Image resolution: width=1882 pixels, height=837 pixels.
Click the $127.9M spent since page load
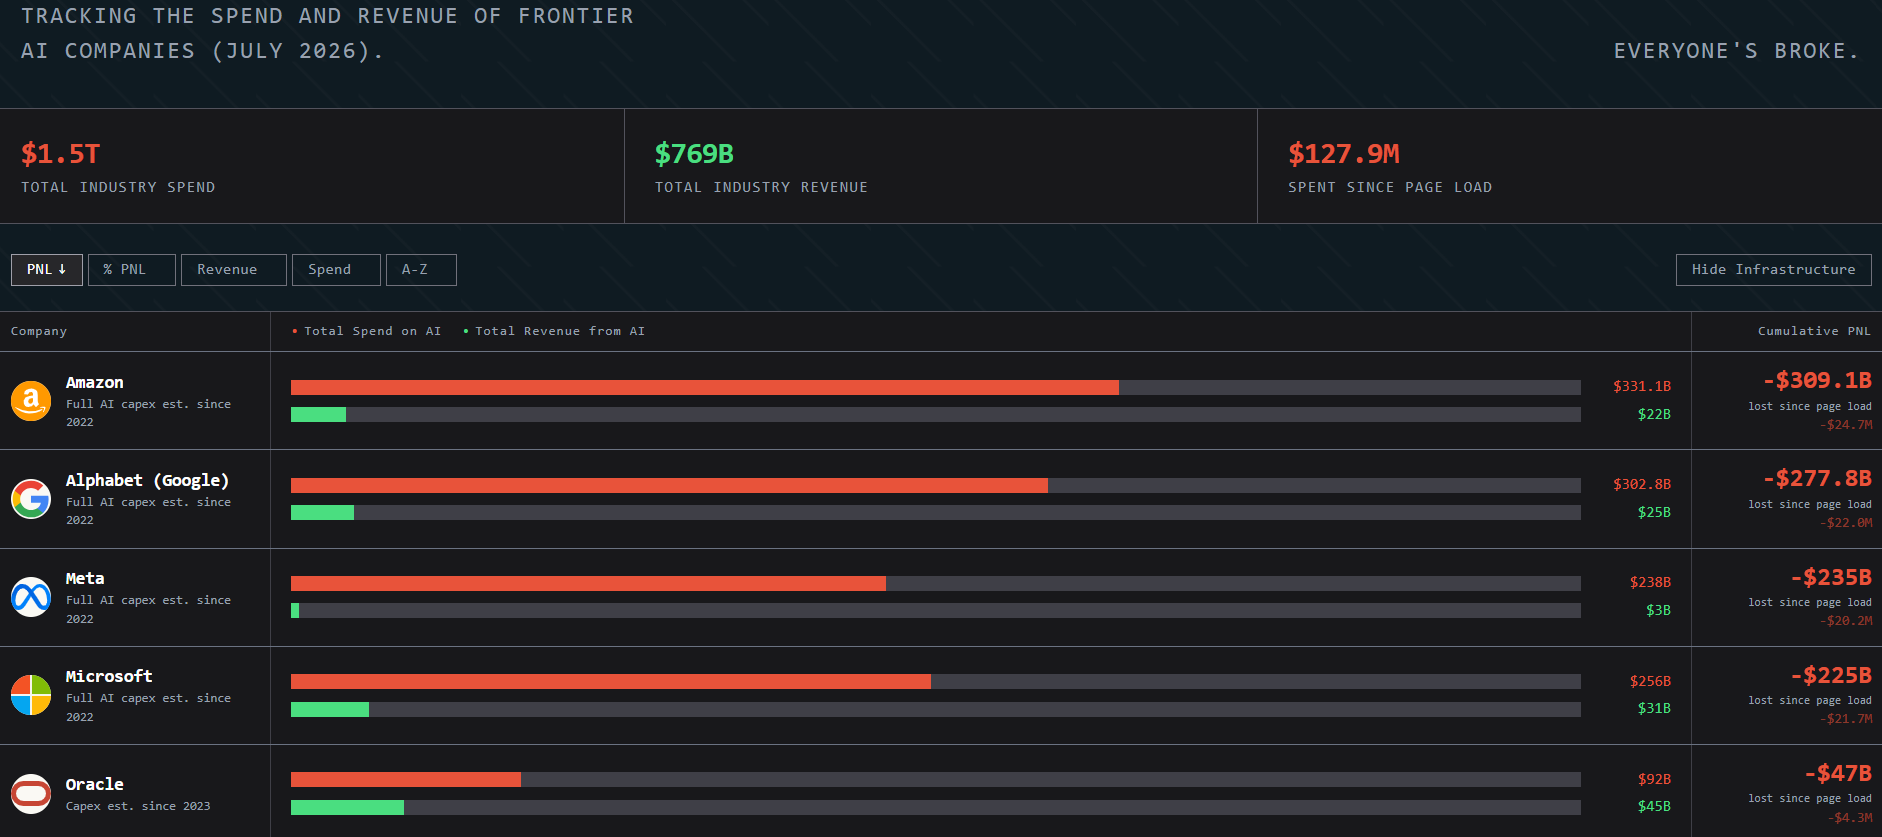[x=1344, y=154]
